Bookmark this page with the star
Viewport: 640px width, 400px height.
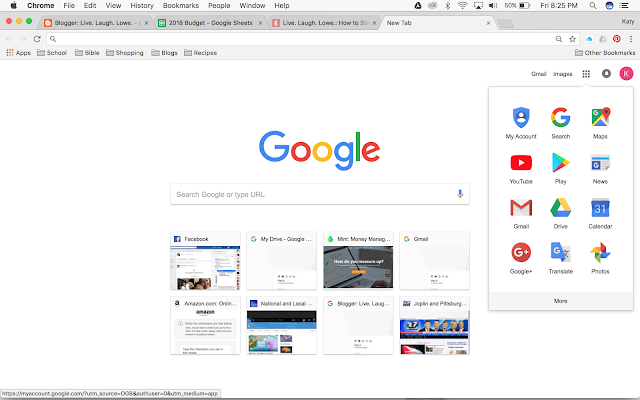tap(572, 39)
